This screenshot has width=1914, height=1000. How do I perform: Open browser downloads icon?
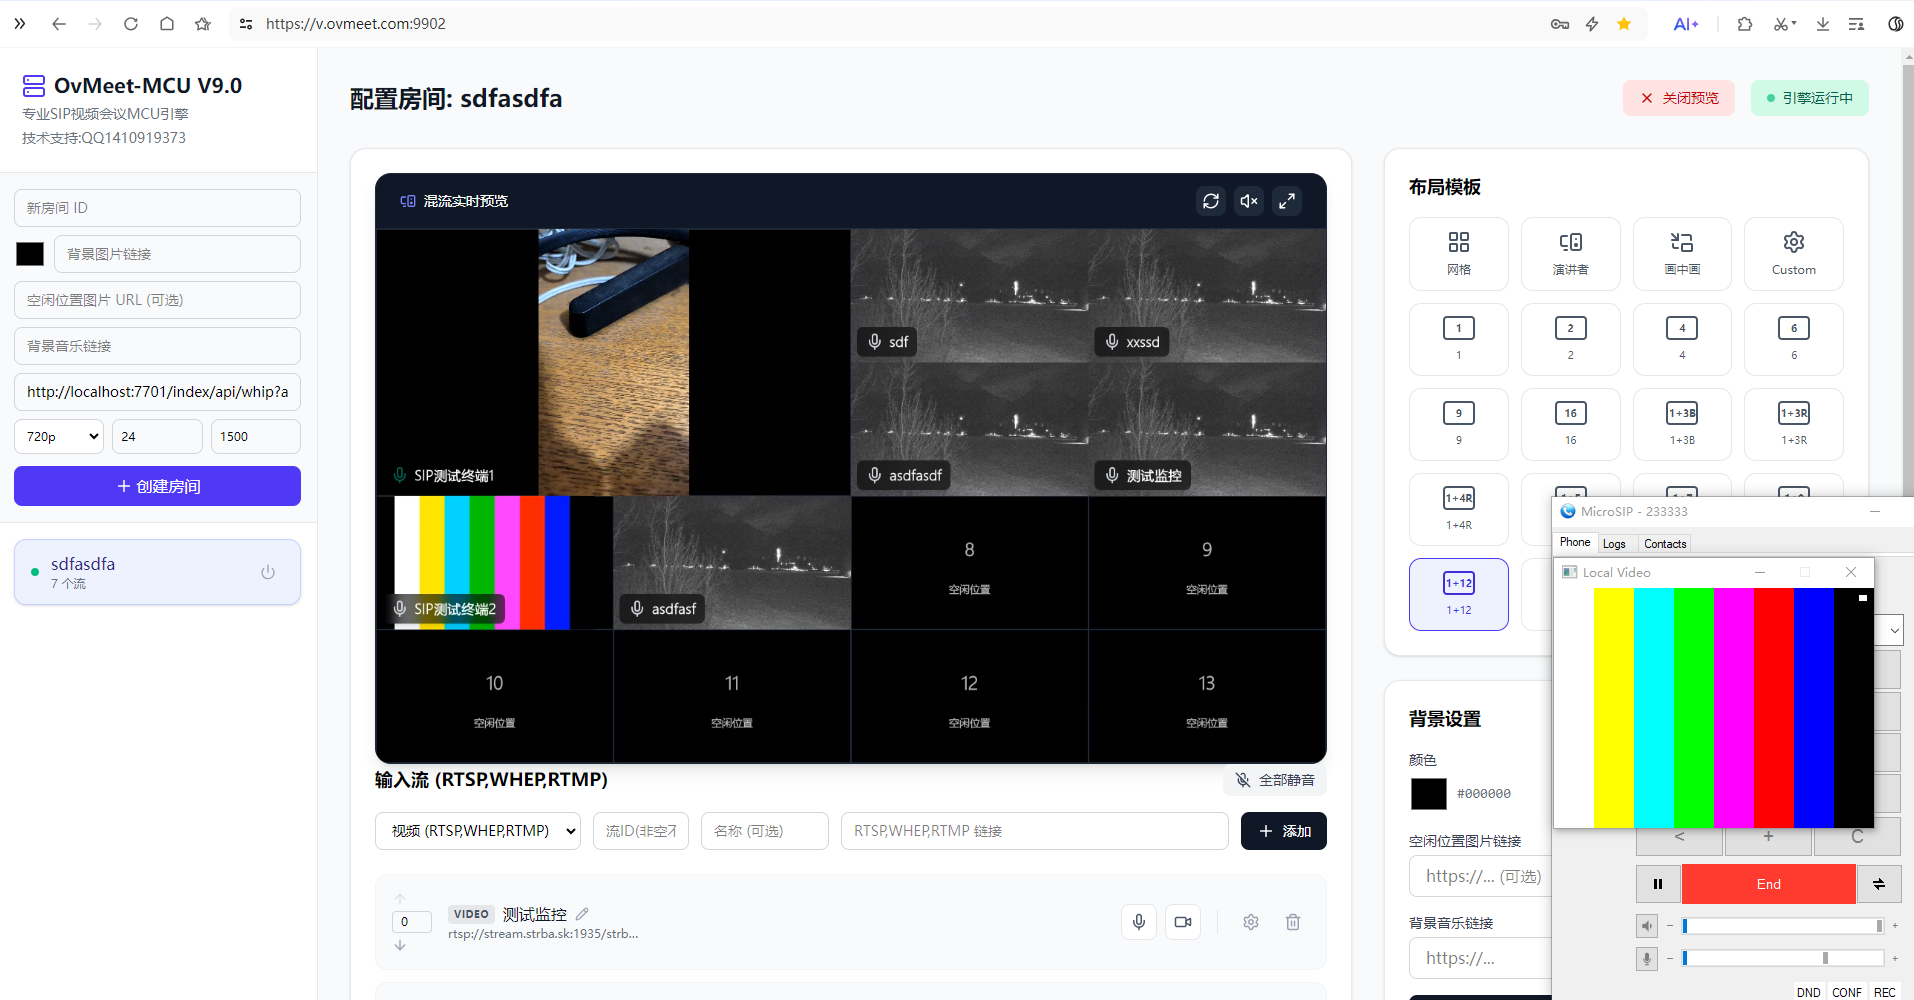pos(1823,24)
